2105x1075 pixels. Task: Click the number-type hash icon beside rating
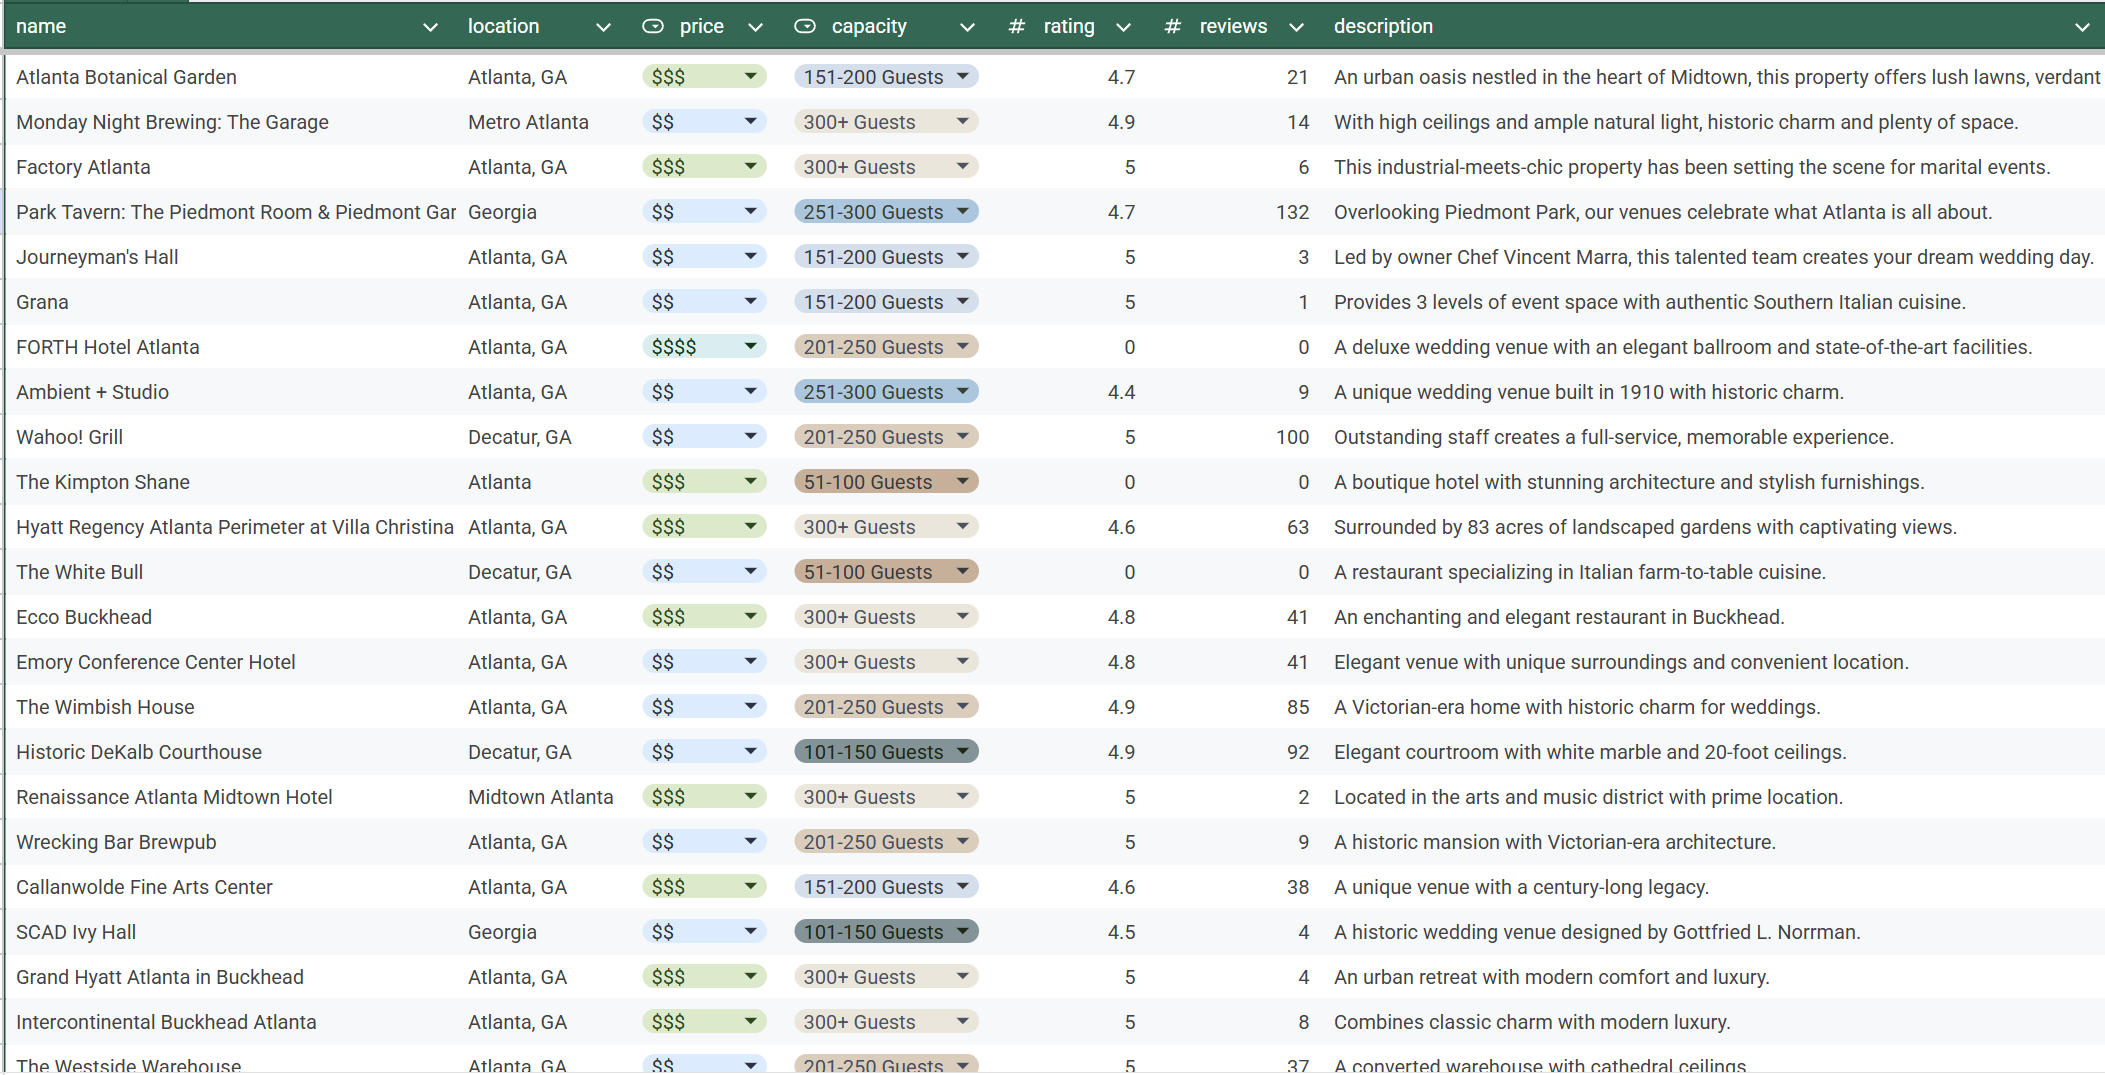coord(1017,27)
